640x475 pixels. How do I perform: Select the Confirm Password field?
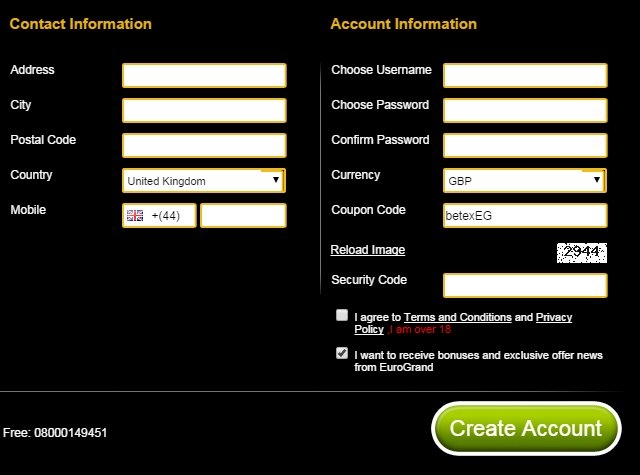coord(525,145)
